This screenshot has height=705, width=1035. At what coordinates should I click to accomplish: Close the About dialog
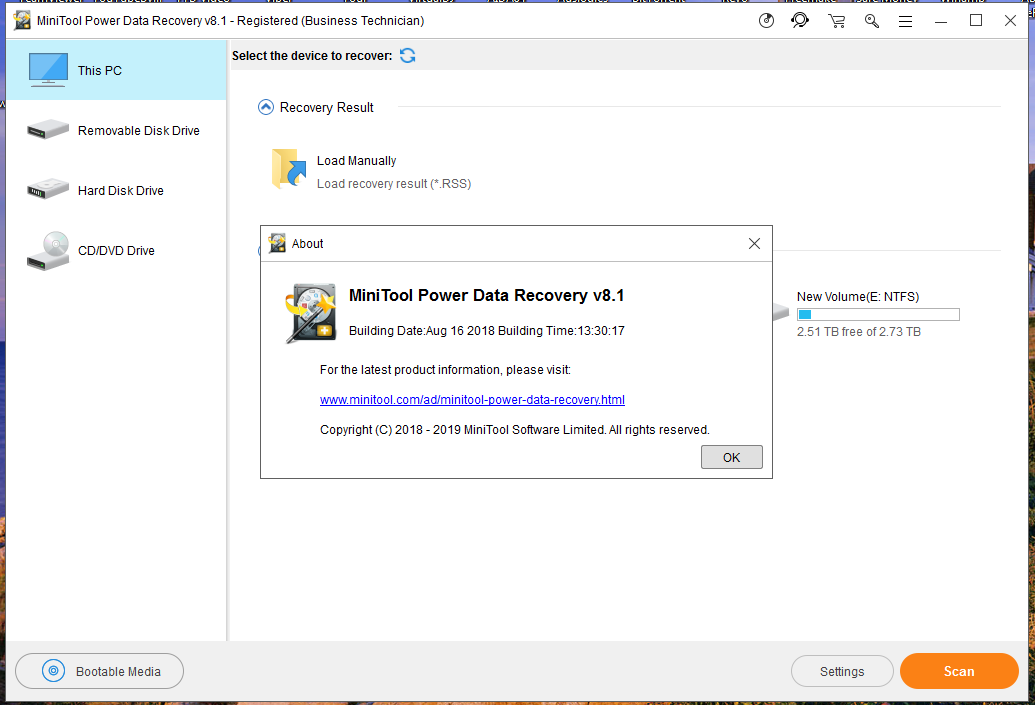754,244
